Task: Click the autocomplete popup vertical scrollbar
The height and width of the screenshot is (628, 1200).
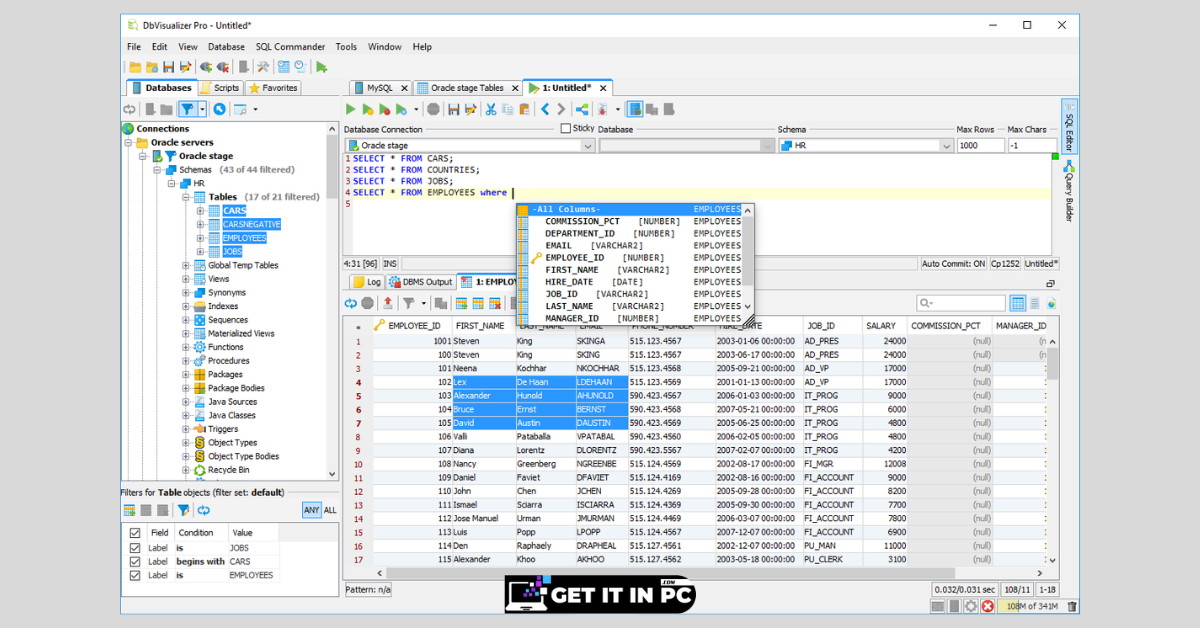Action: pos(748,259)
